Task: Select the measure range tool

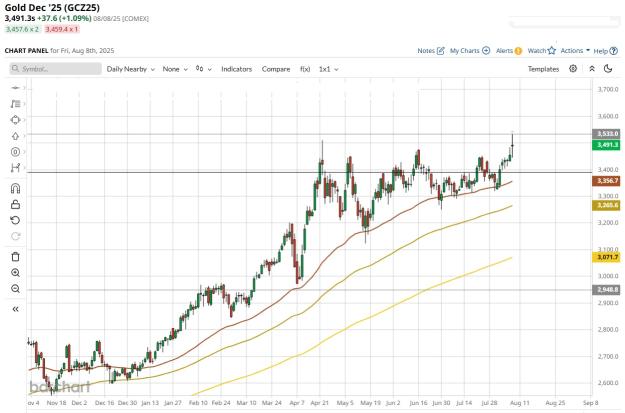Action: (15, 168)
